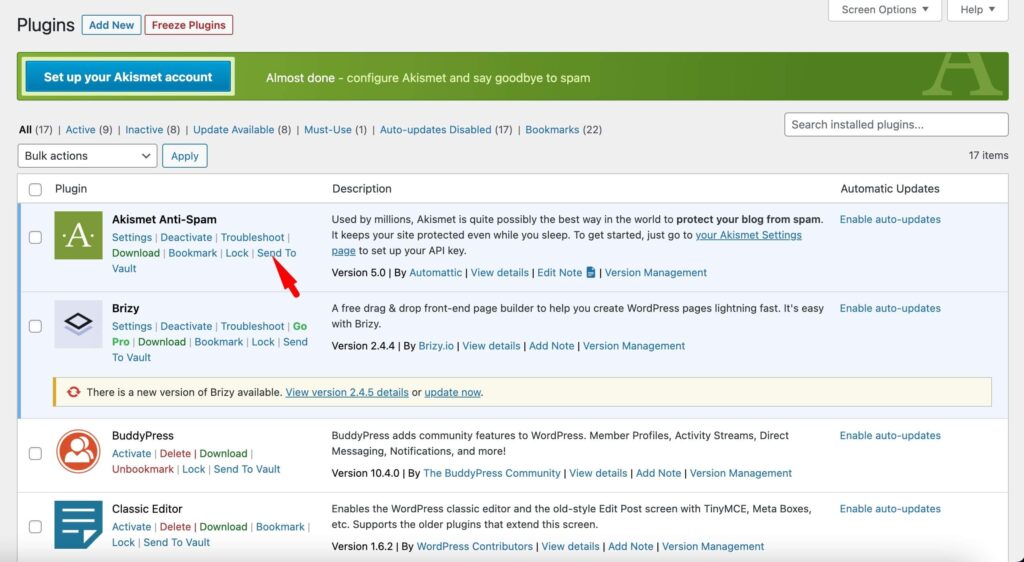This screenshot has height=562, width=1024.
Task: Deactivate the Brizy plugin
Action: (x=186, y=326)
